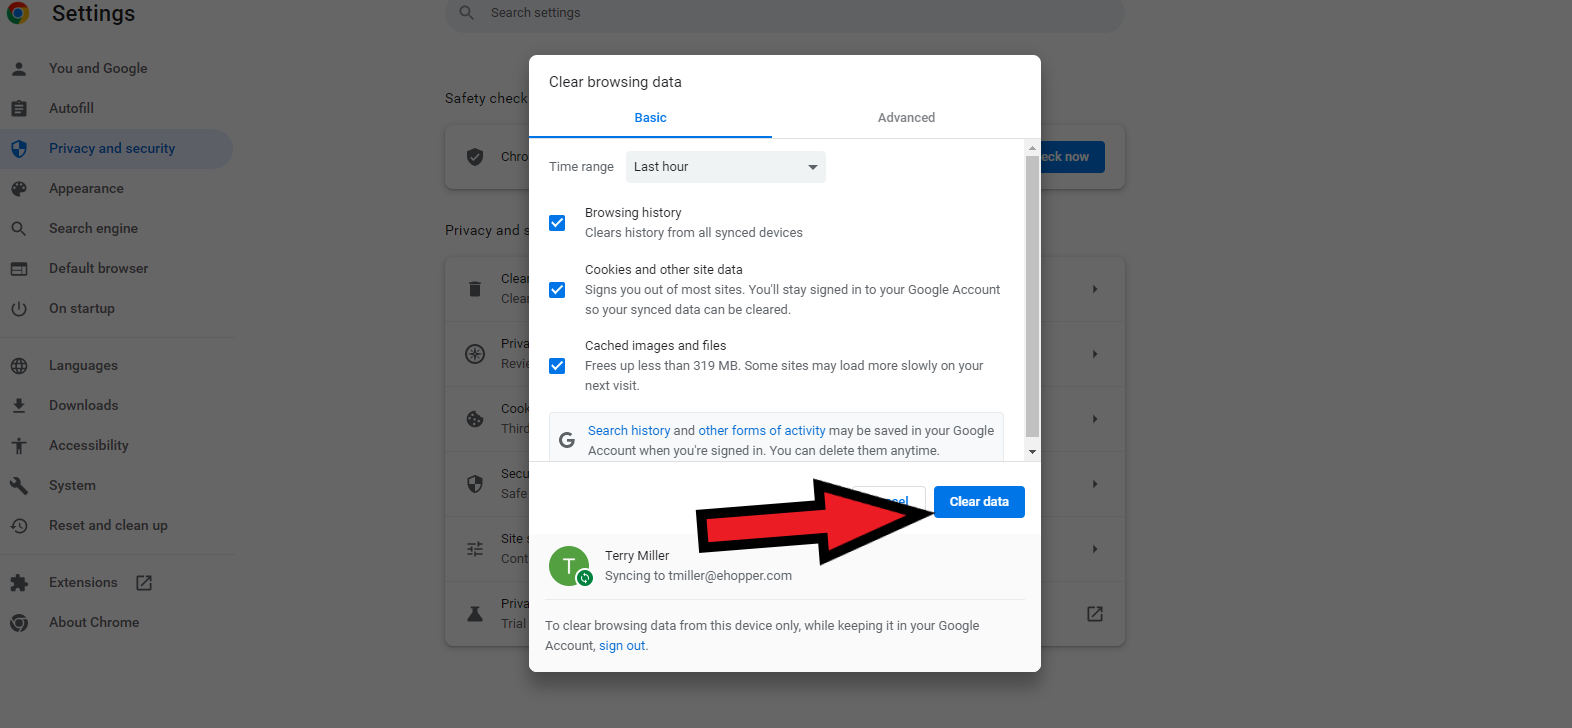Click the On startup power icon
The width and height of the screenshot is (1572, 728).
(x=19, y=308)
